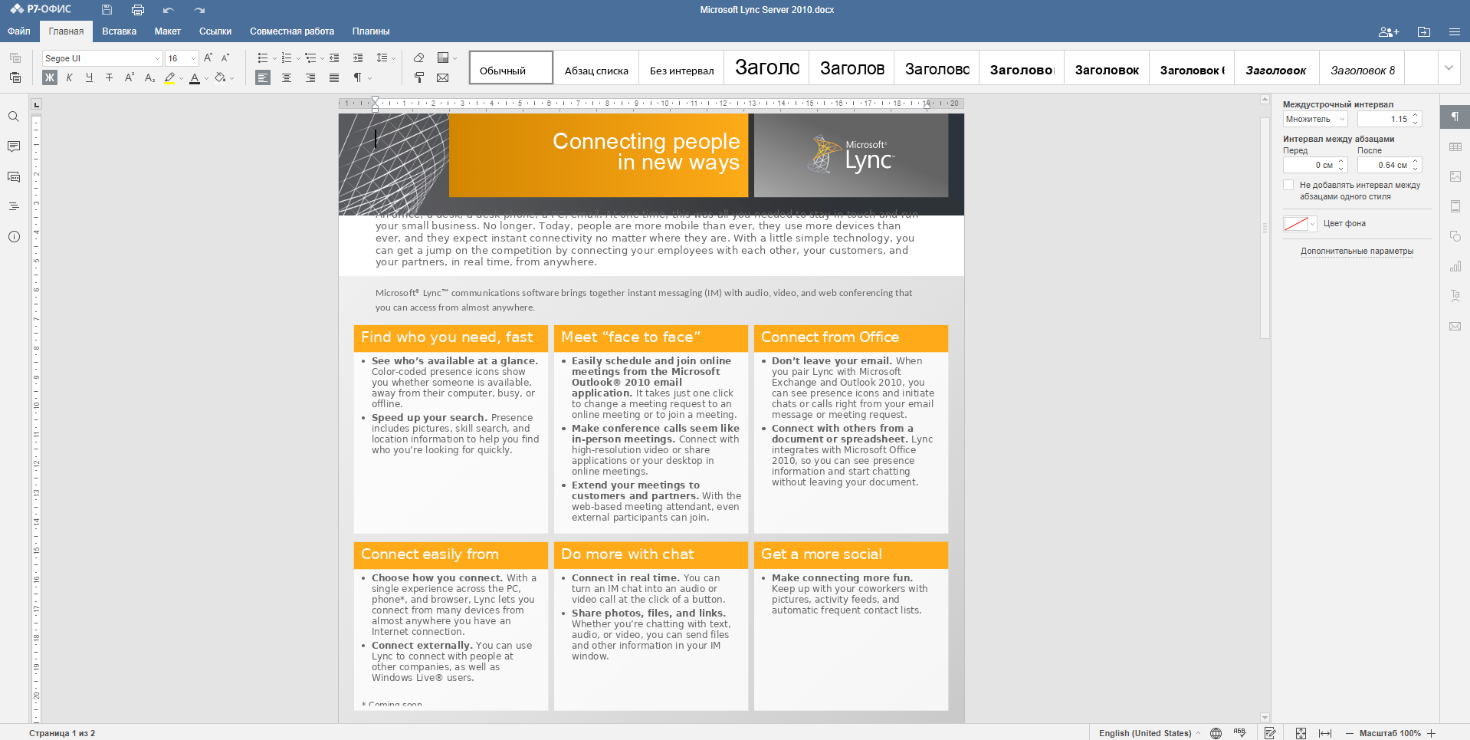This screenshot has width=1470, height=740.
Task: Zoom in with the plus button
Action: click(x=1432, y=733)
